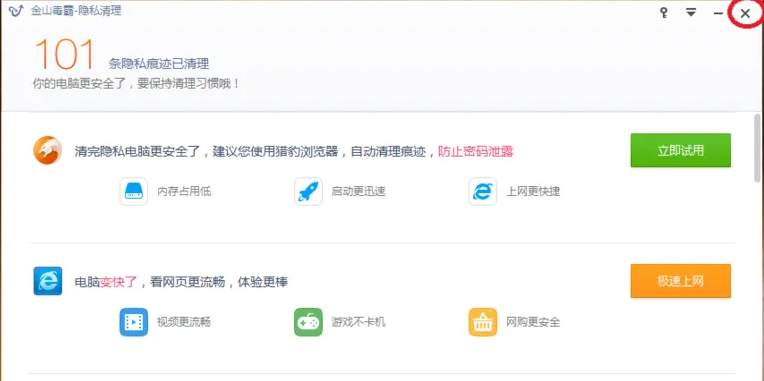Image resolution: width=764 pixels, height=381 pixels.
Task: Click the 内存占用低 memory icon
Action: click(134, 191)
